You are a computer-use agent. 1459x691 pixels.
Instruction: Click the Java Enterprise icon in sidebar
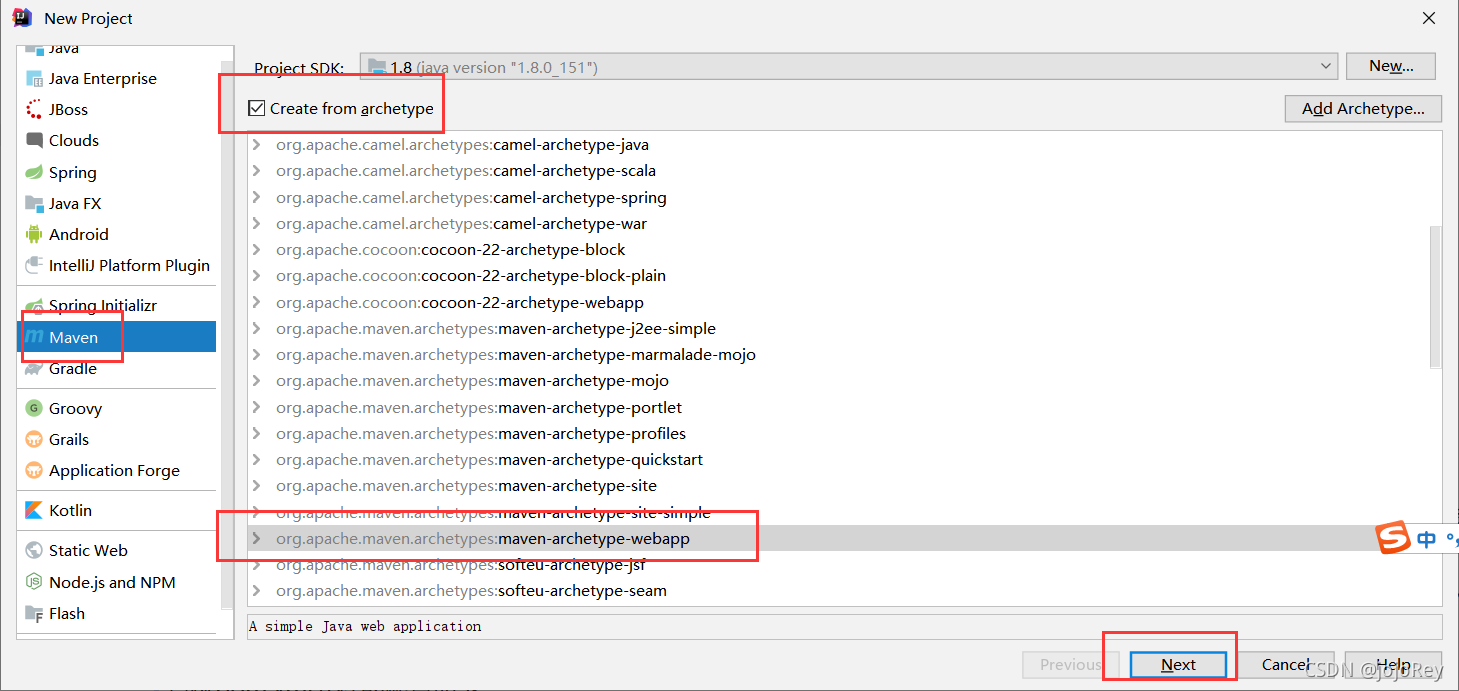point(34,79)
